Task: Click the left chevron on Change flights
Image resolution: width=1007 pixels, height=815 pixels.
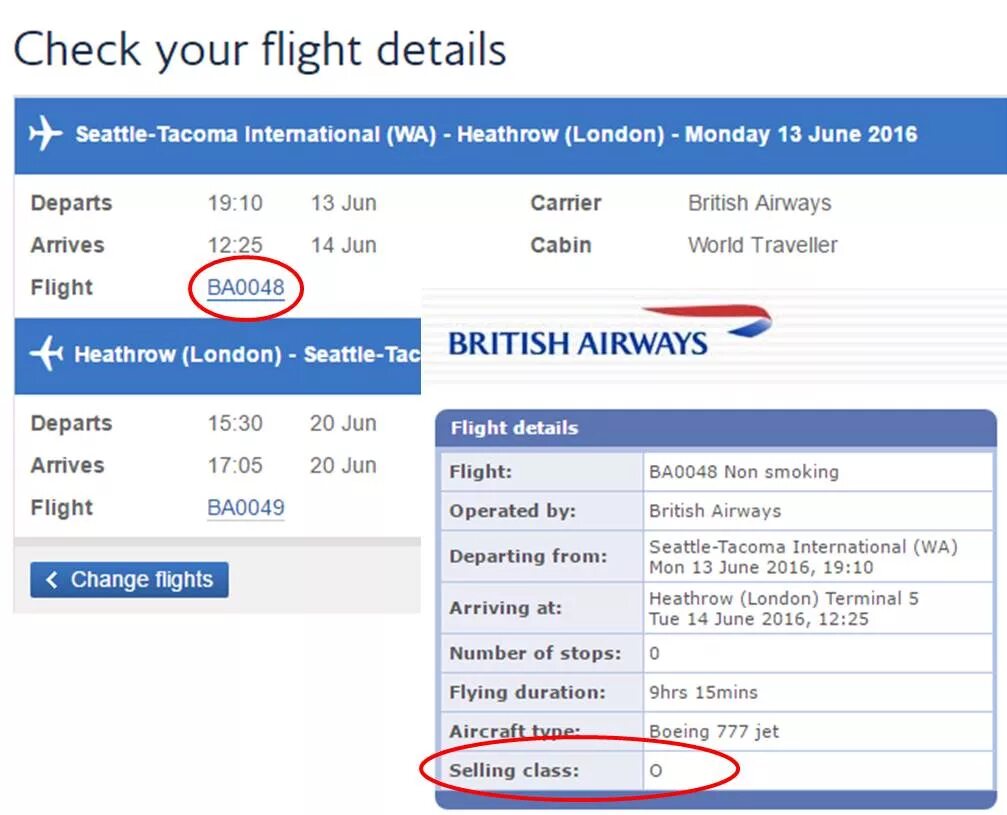Action: [52, 580]
